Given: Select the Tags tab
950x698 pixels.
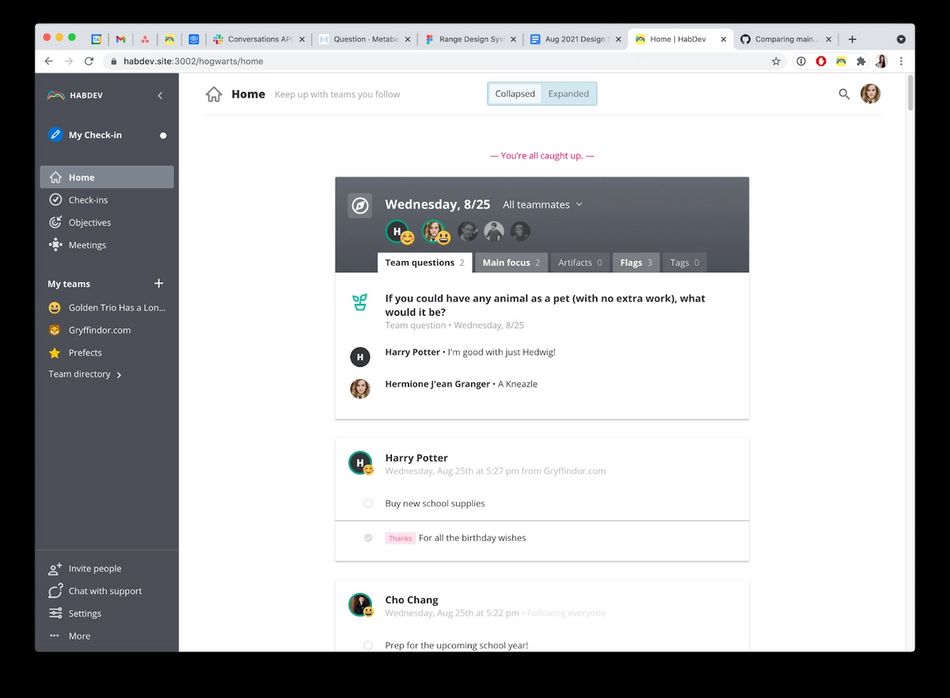Looking at the screenshot, I should (x=685, y=262).
